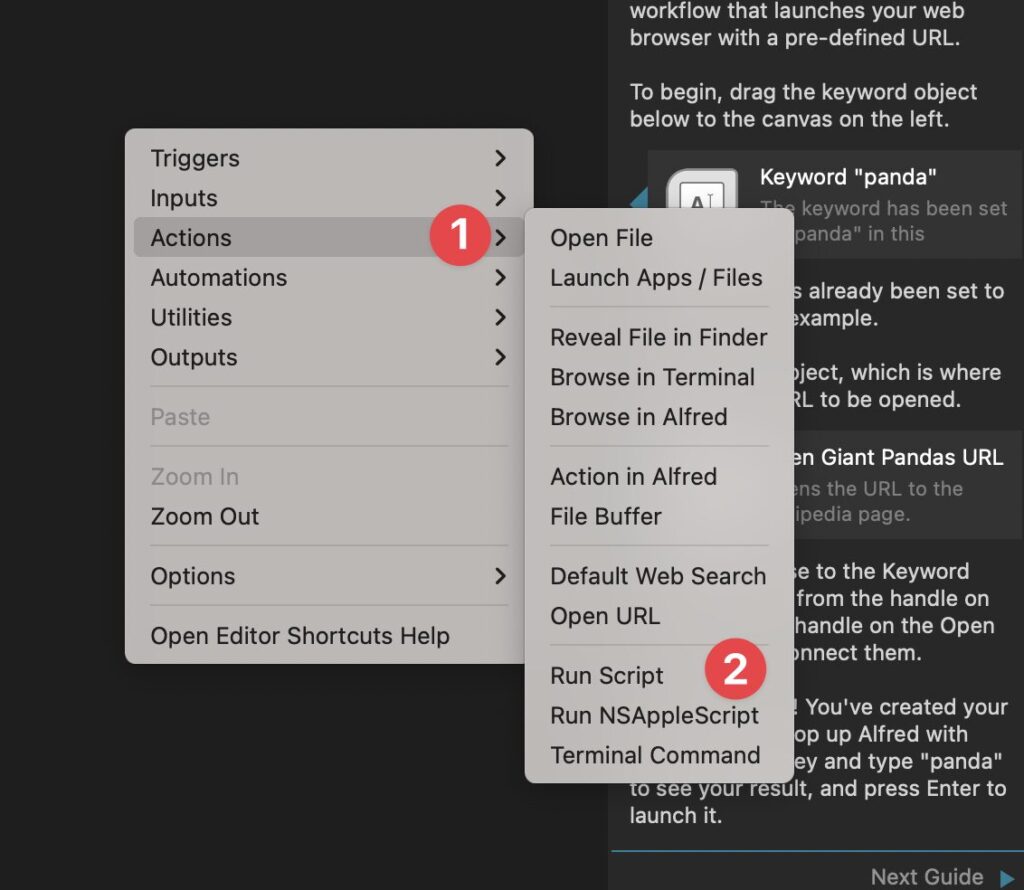Click the Keyword object icon
The image size is (1024, 890).
click(702, 189)
